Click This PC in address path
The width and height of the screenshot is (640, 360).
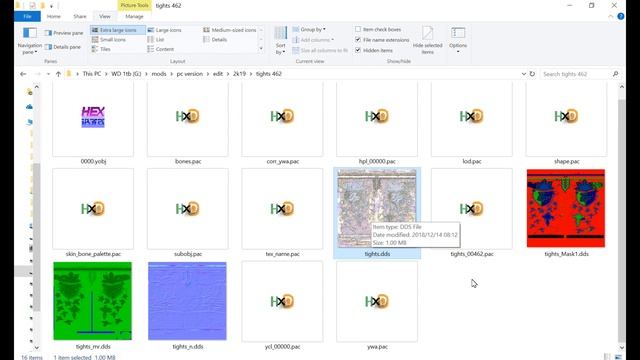coord(92,74)
